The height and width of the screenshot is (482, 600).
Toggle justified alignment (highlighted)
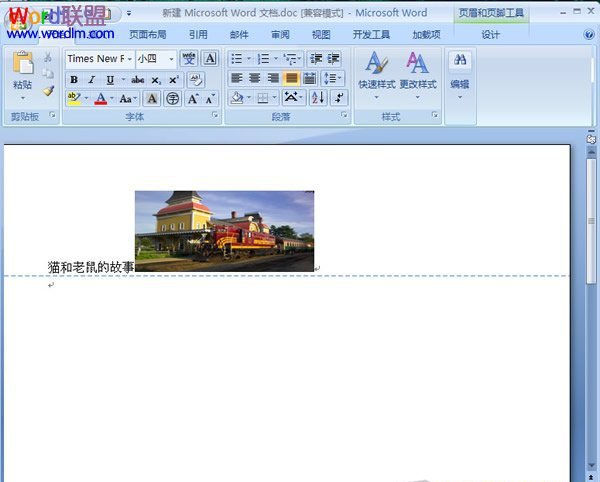click(292, 78)
